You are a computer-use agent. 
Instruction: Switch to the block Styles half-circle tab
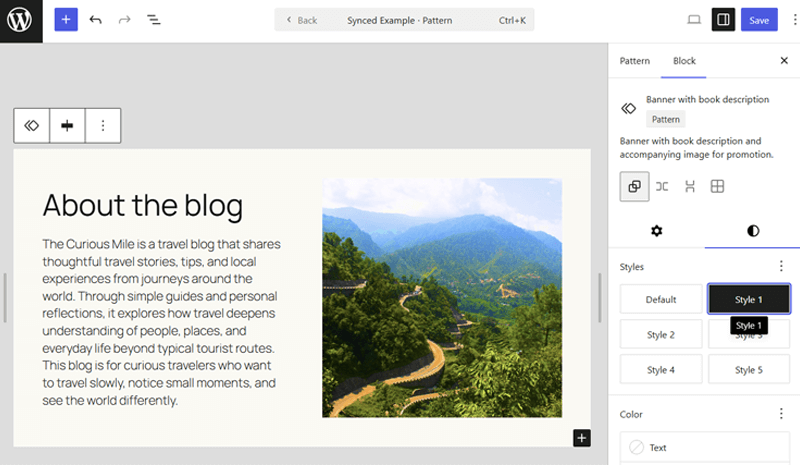(x=753, y=231)
